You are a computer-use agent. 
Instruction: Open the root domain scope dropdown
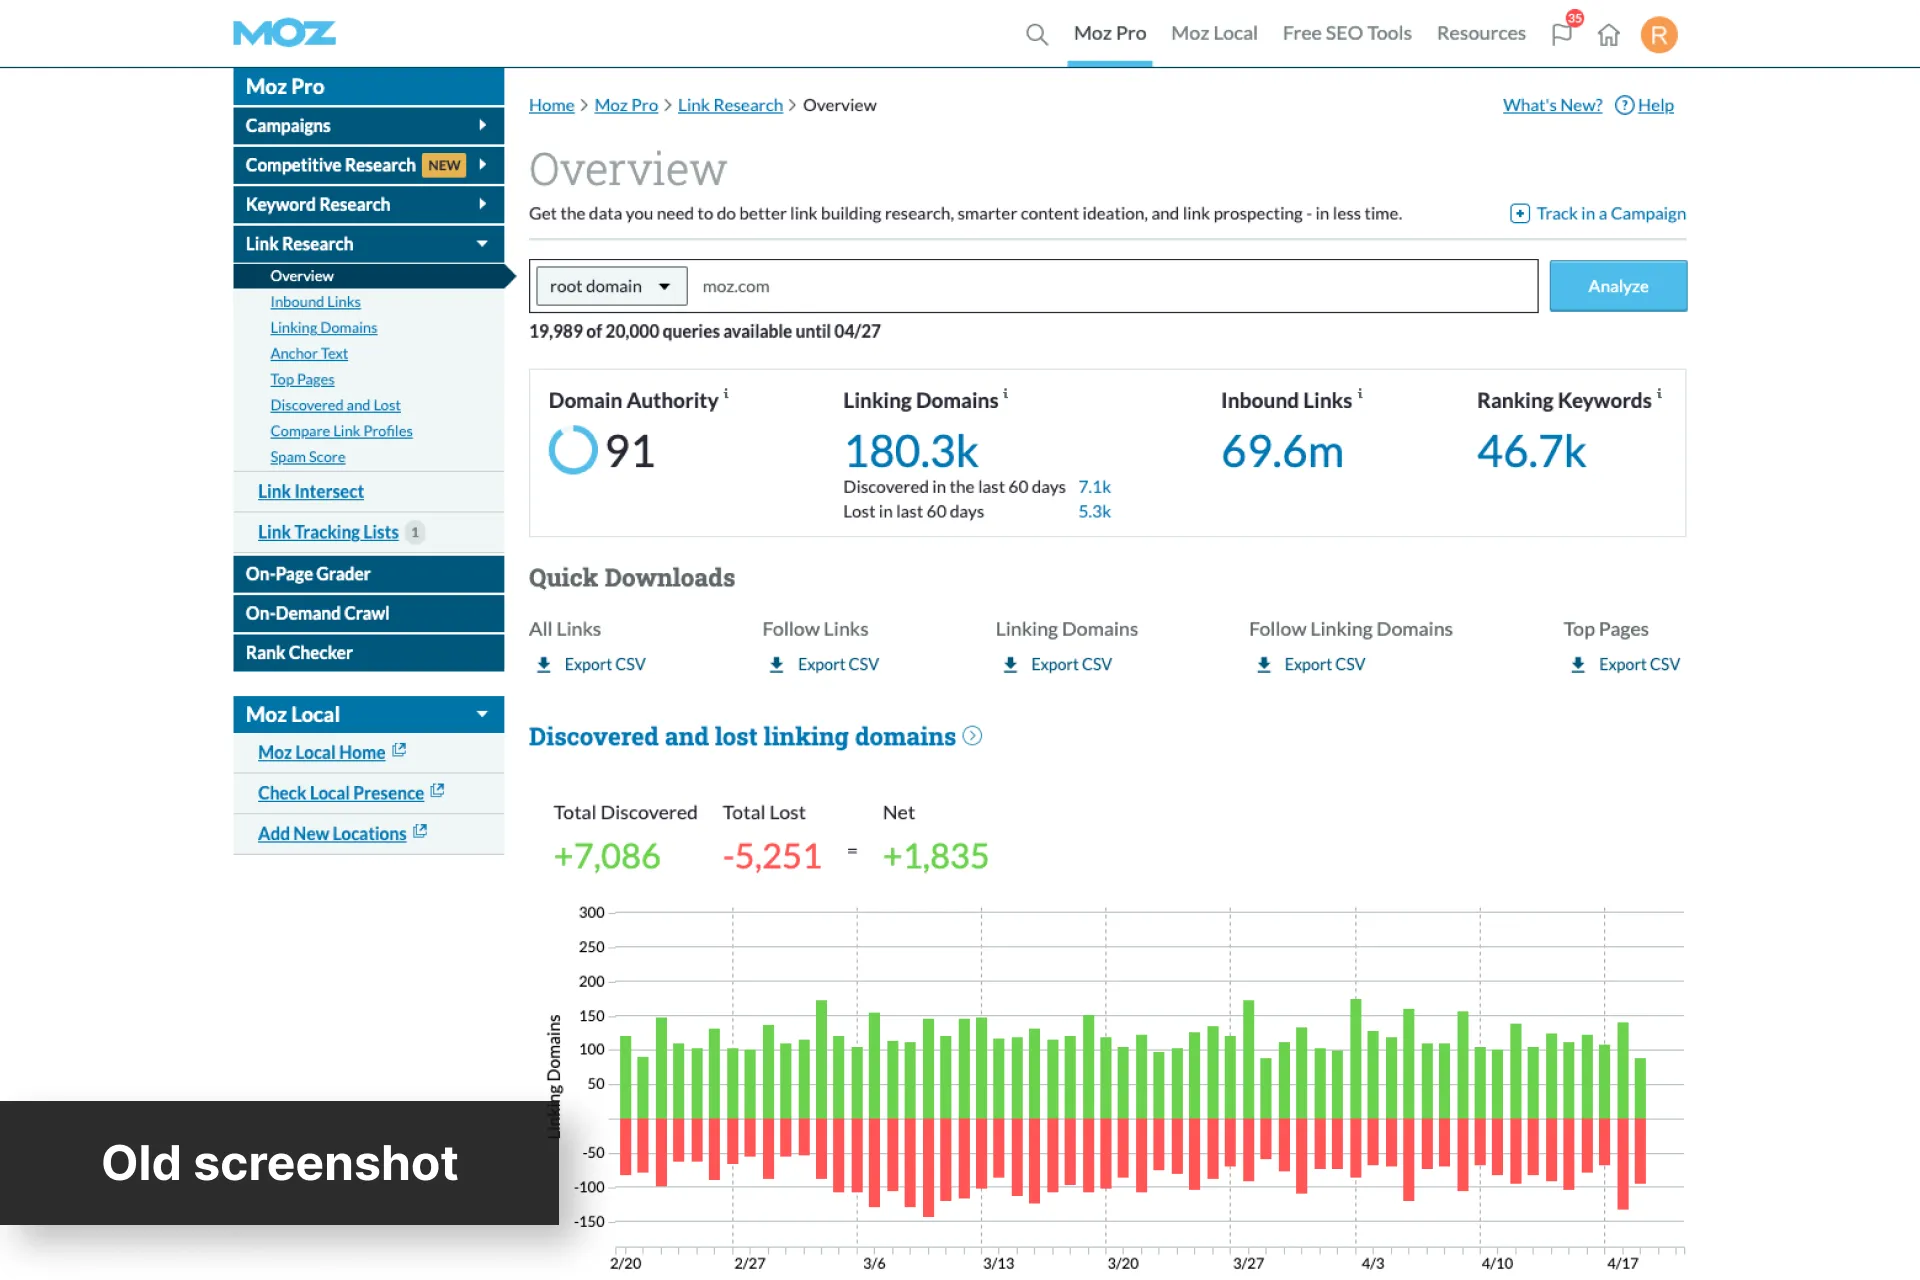[612, 286]
